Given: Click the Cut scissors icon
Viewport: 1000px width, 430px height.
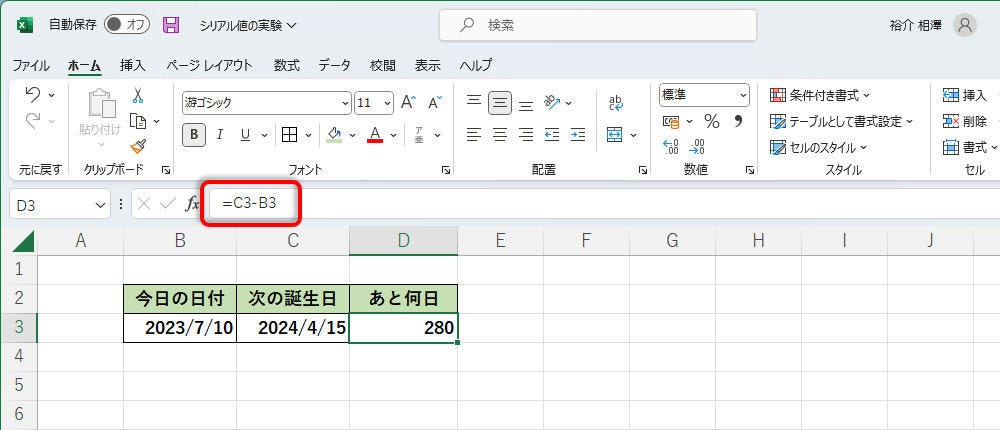Looking at the screenshot, I should click(138, 96).
